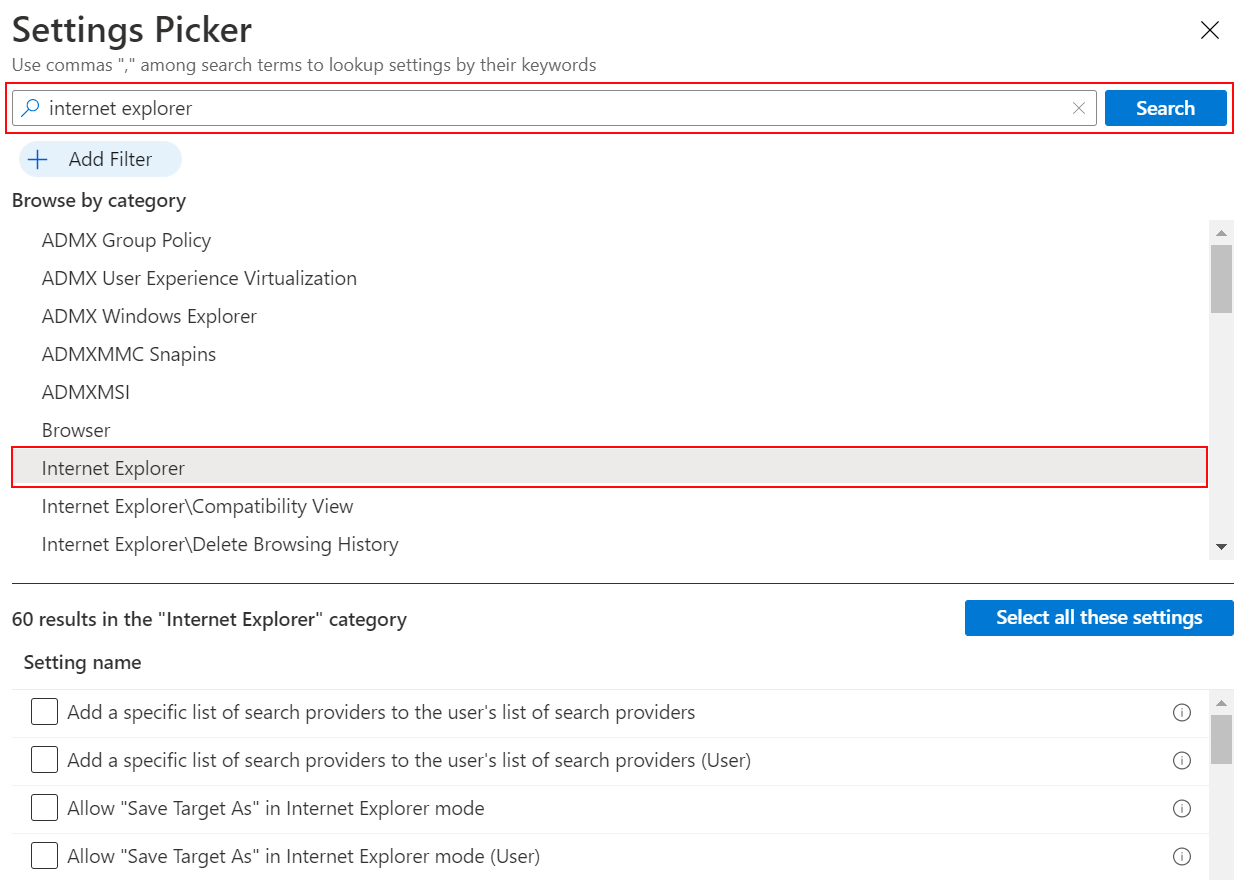This screenshot has height=880, width=1246.
Task: Show info for search providers (User) setting
Action: [1181, 761]
